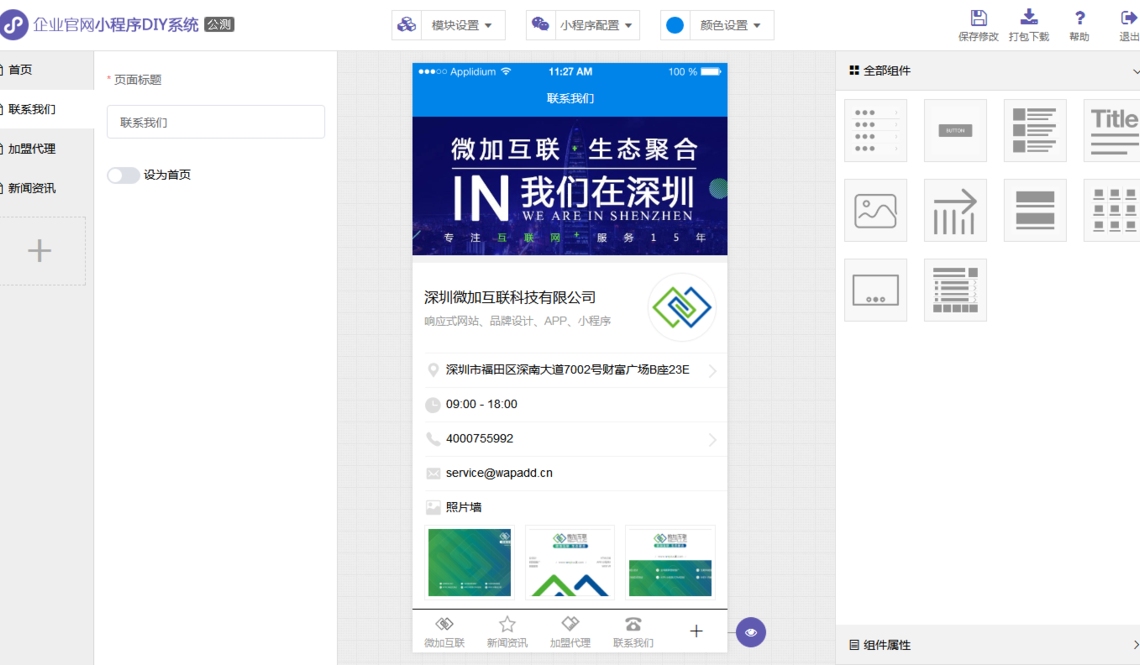Screen dimensions: 1140x665
Task: Click the blue color swatch circle
Action: click(x=675, y=25)
